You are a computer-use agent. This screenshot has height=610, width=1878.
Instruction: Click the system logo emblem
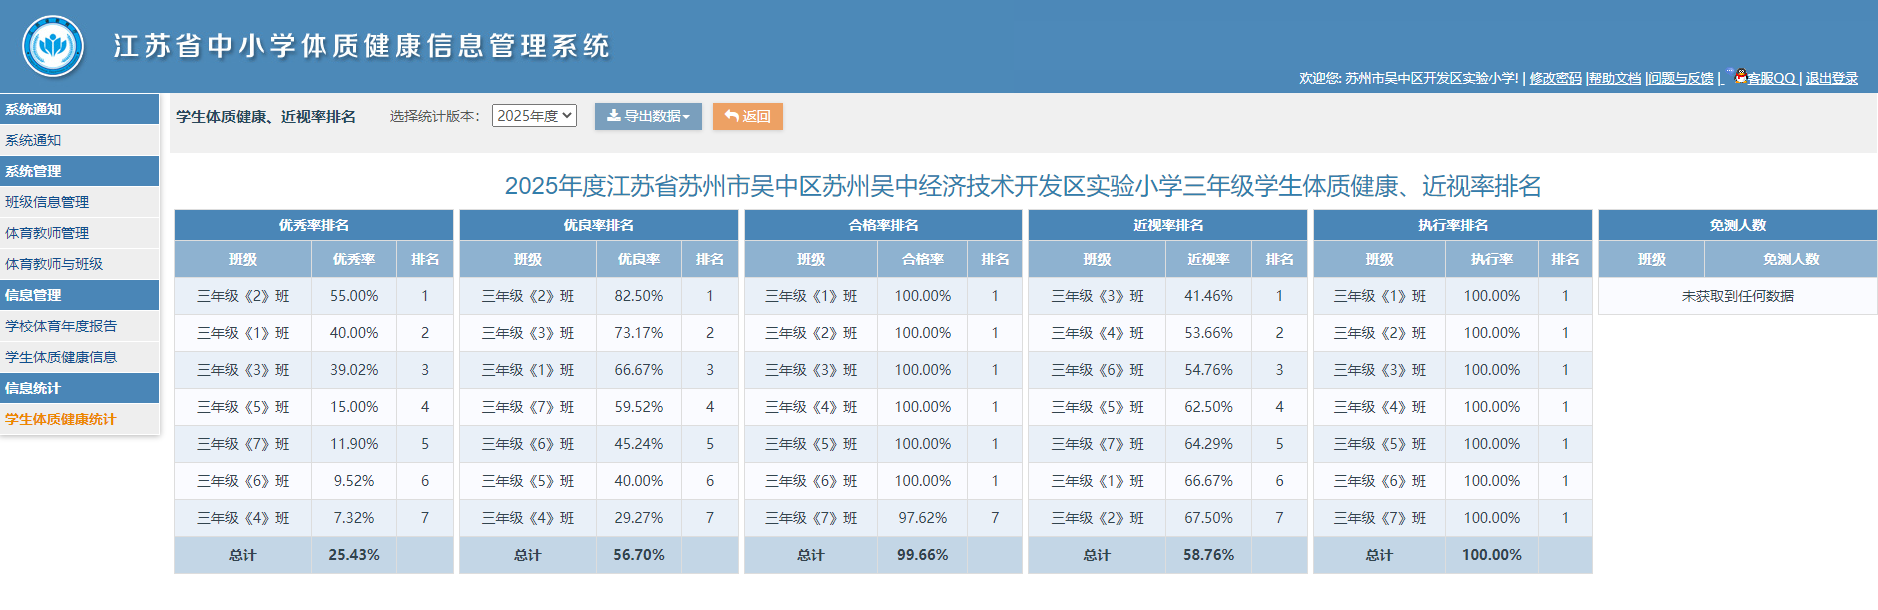point(53,46)
